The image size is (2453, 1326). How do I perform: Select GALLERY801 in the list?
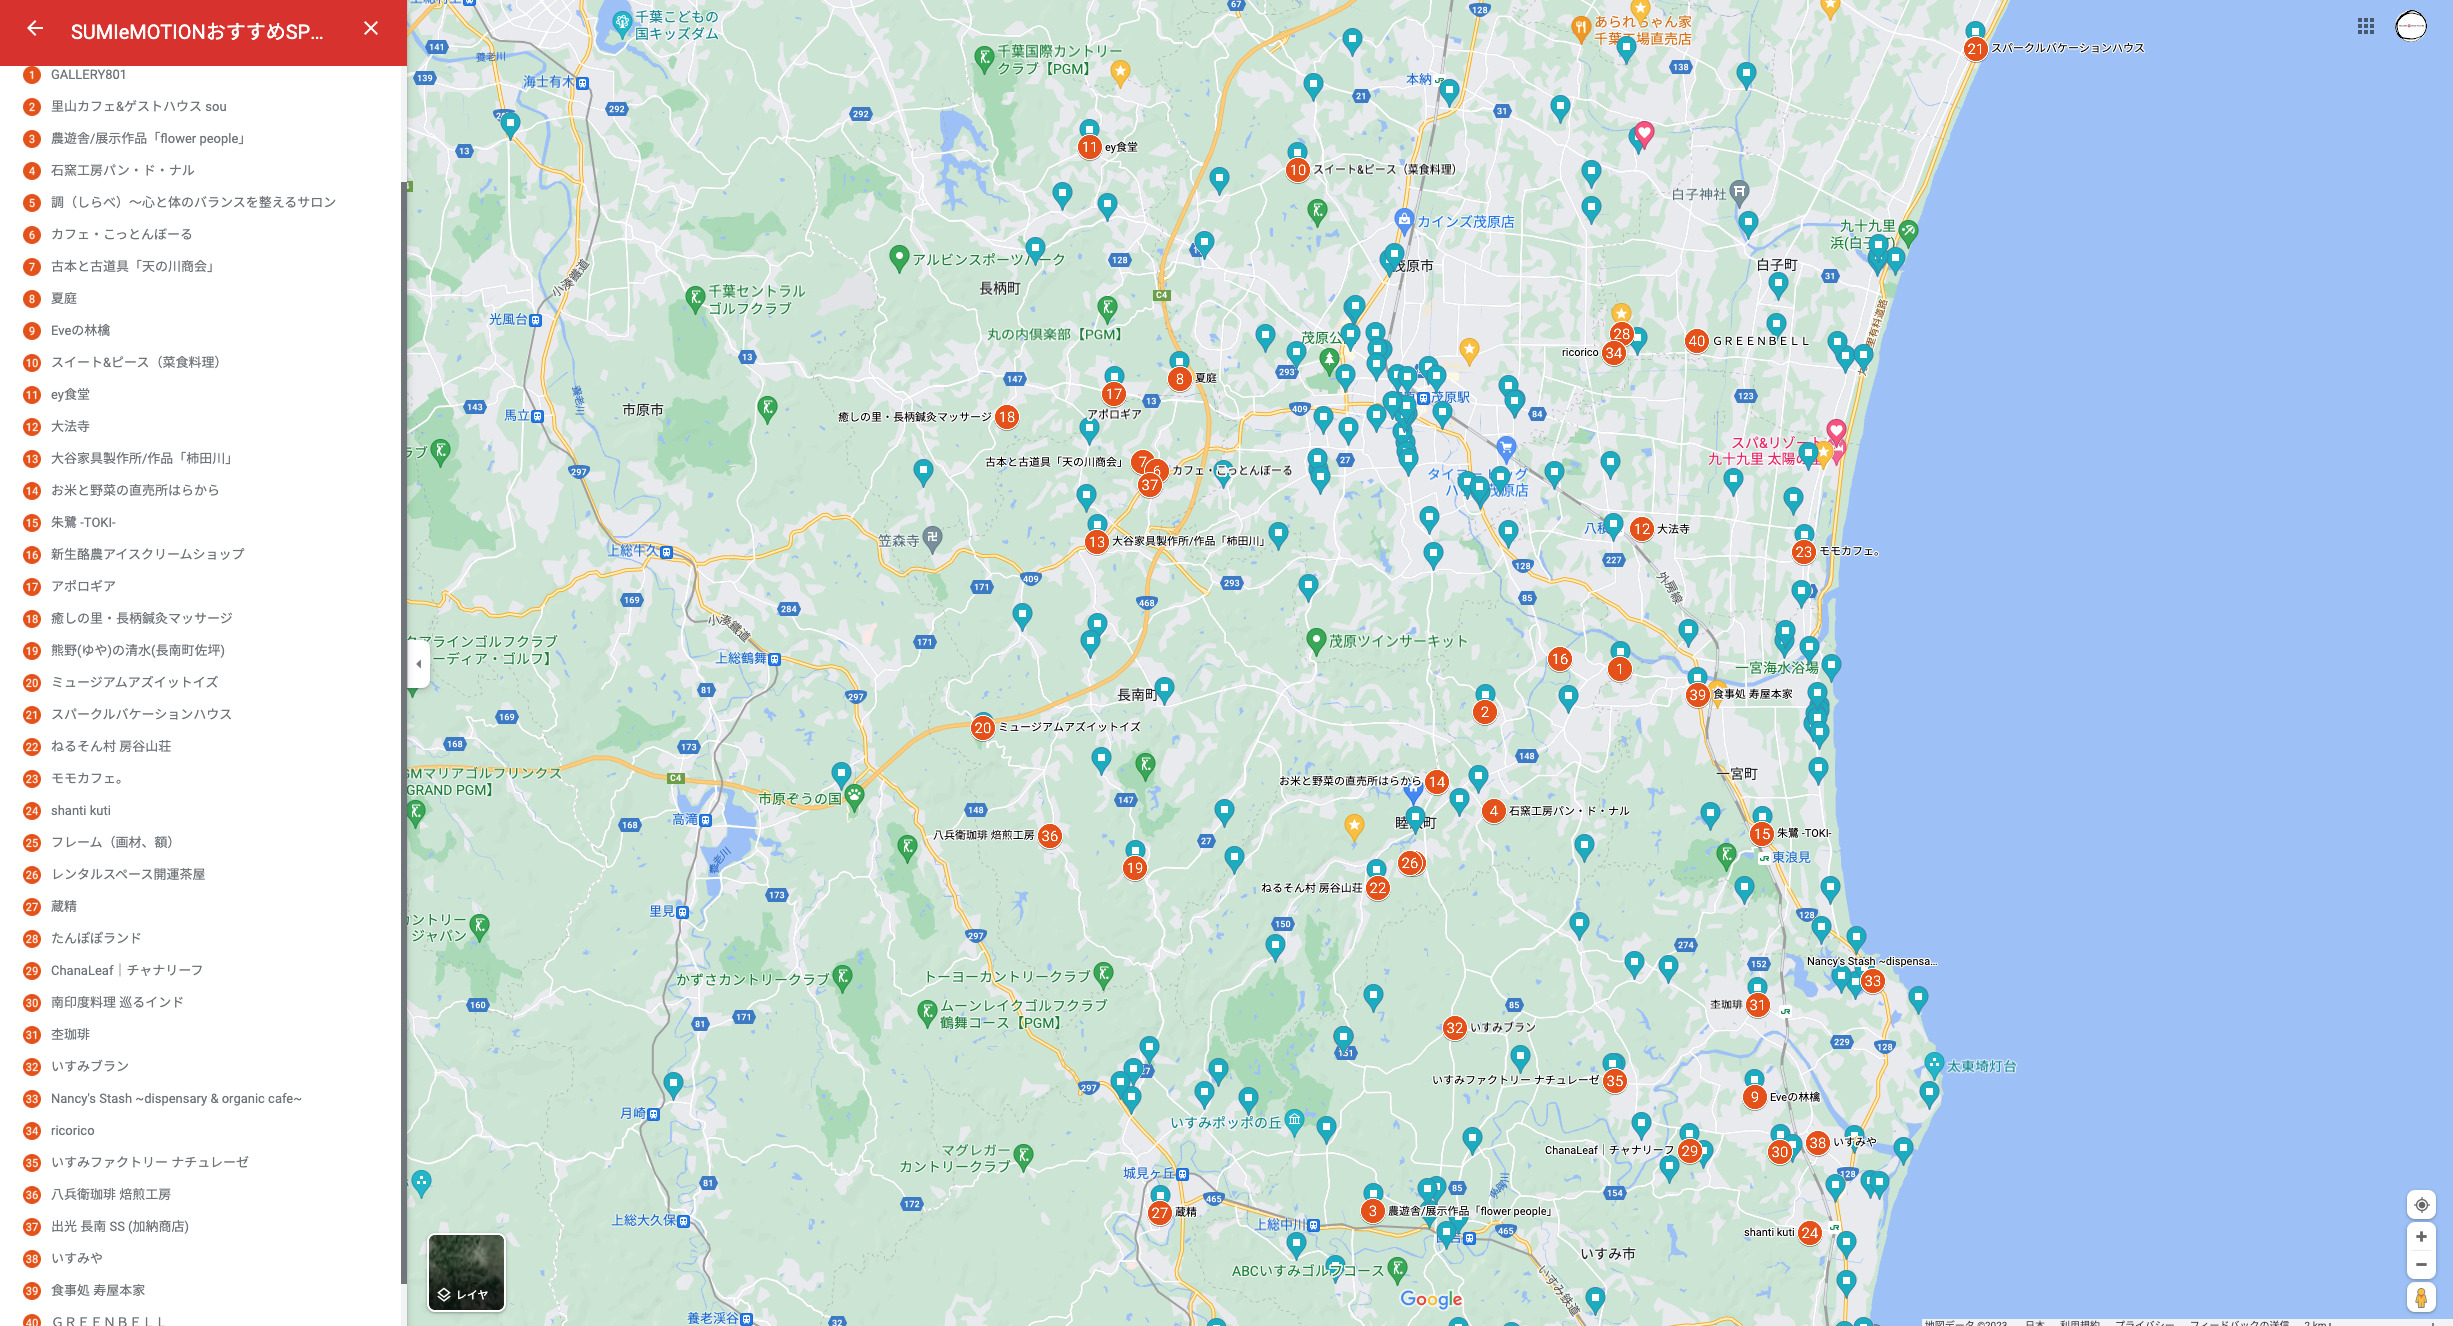tap(88, 75)
